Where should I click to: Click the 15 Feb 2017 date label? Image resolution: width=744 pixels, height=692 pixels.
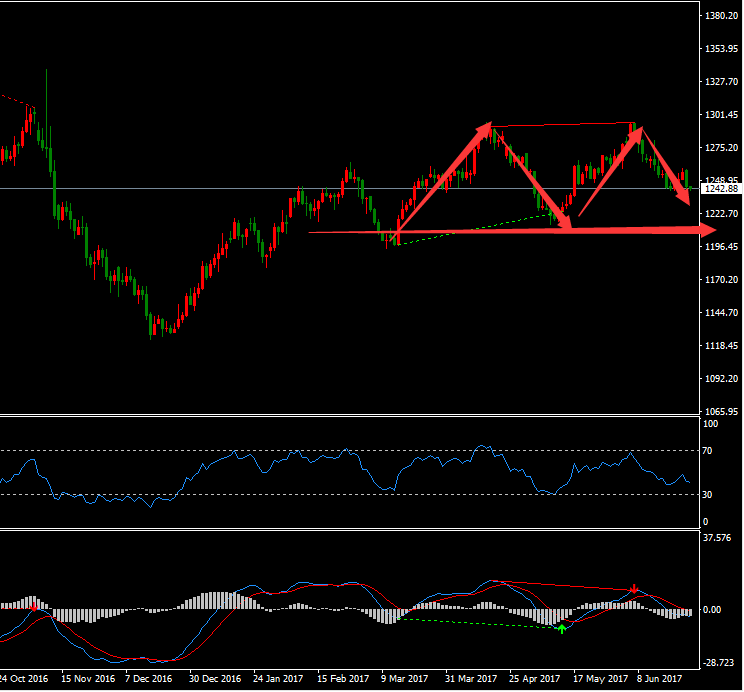[x=343, y=679]
